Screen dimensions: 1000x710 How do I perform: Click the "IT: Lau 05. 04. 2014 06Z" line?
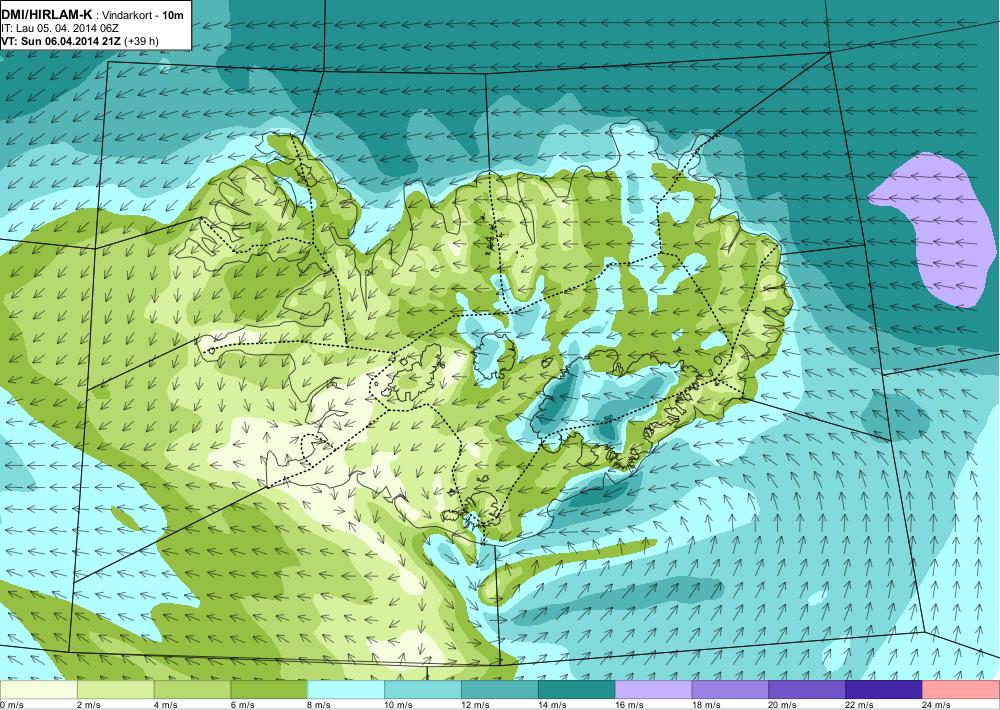pos(60,28)
